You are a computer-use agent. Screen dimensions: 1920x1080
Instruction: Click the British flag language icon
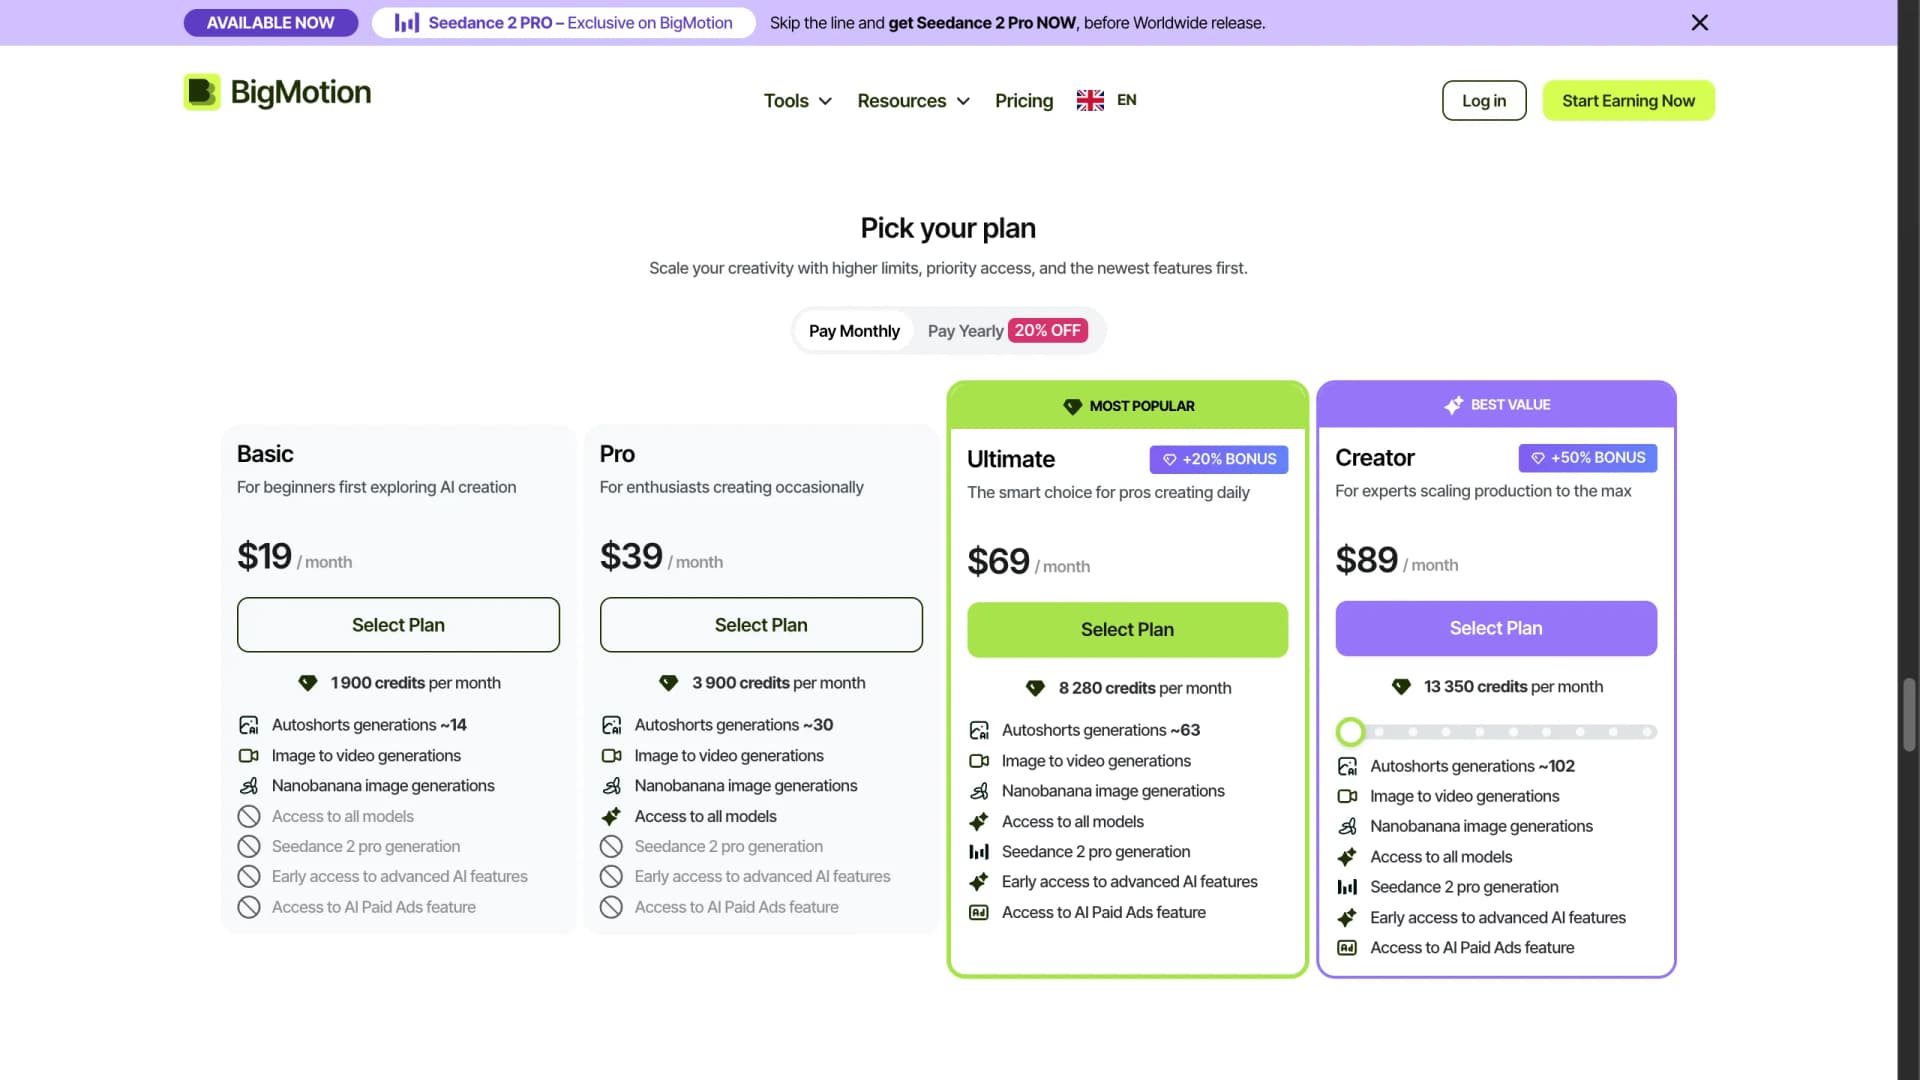(x=1089, y=99)
